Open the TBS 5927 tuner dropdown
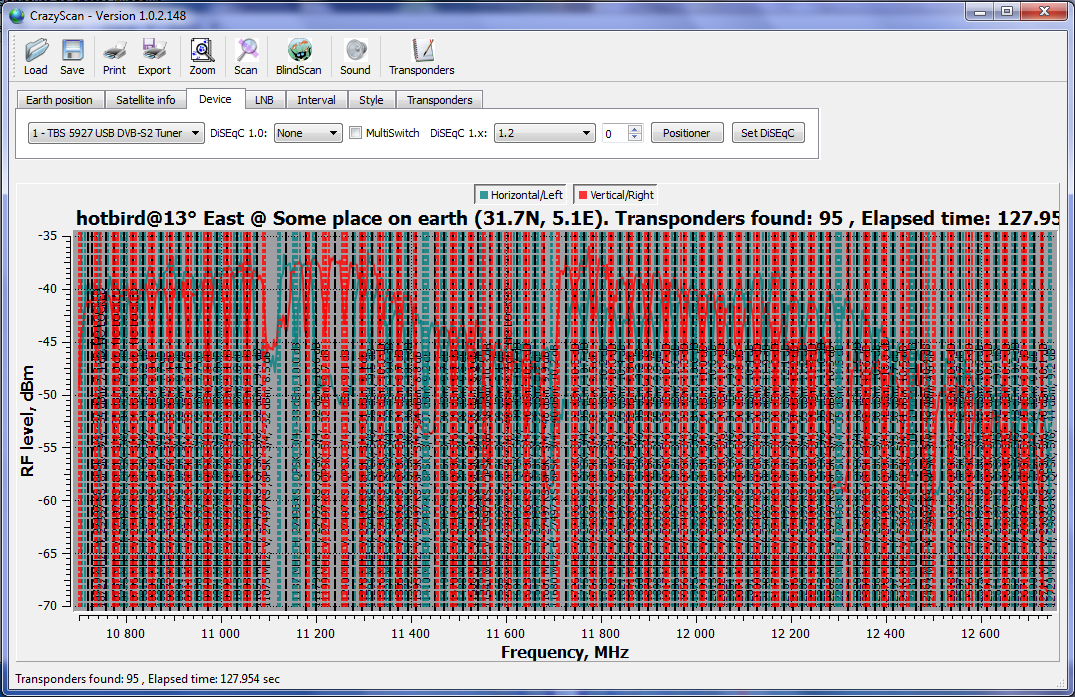This screenshot has height=697, width=1075. pyautogui.click(x=116, y=133)
